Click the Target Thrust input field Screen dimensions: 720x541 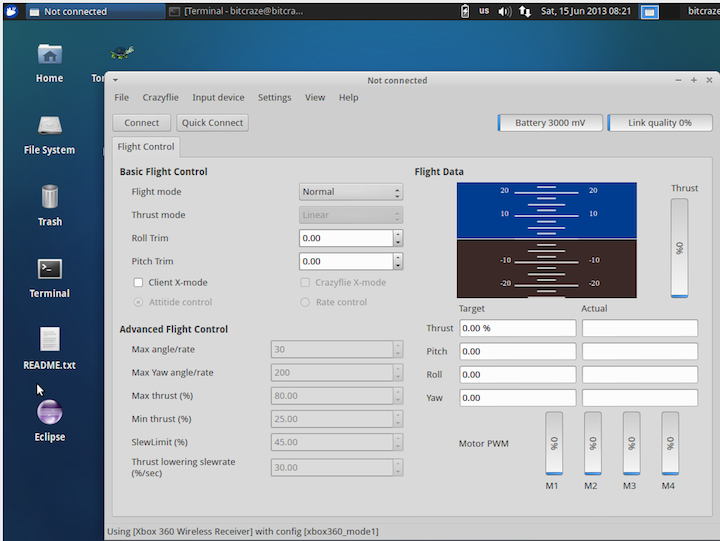click(x=516, y=328)
